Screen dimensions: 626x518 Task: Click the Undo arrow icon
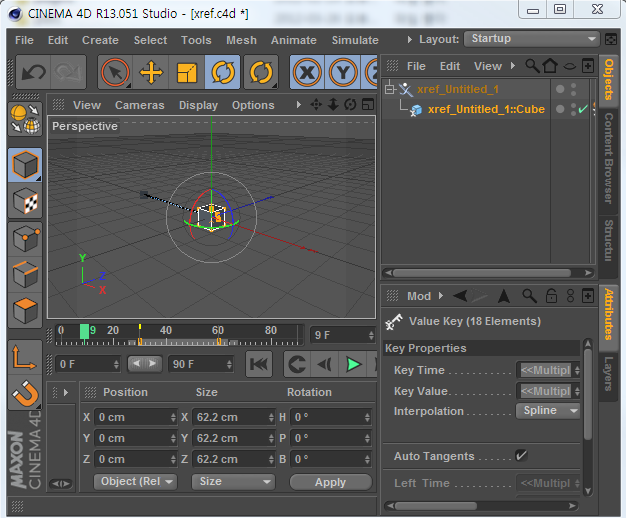34,72
